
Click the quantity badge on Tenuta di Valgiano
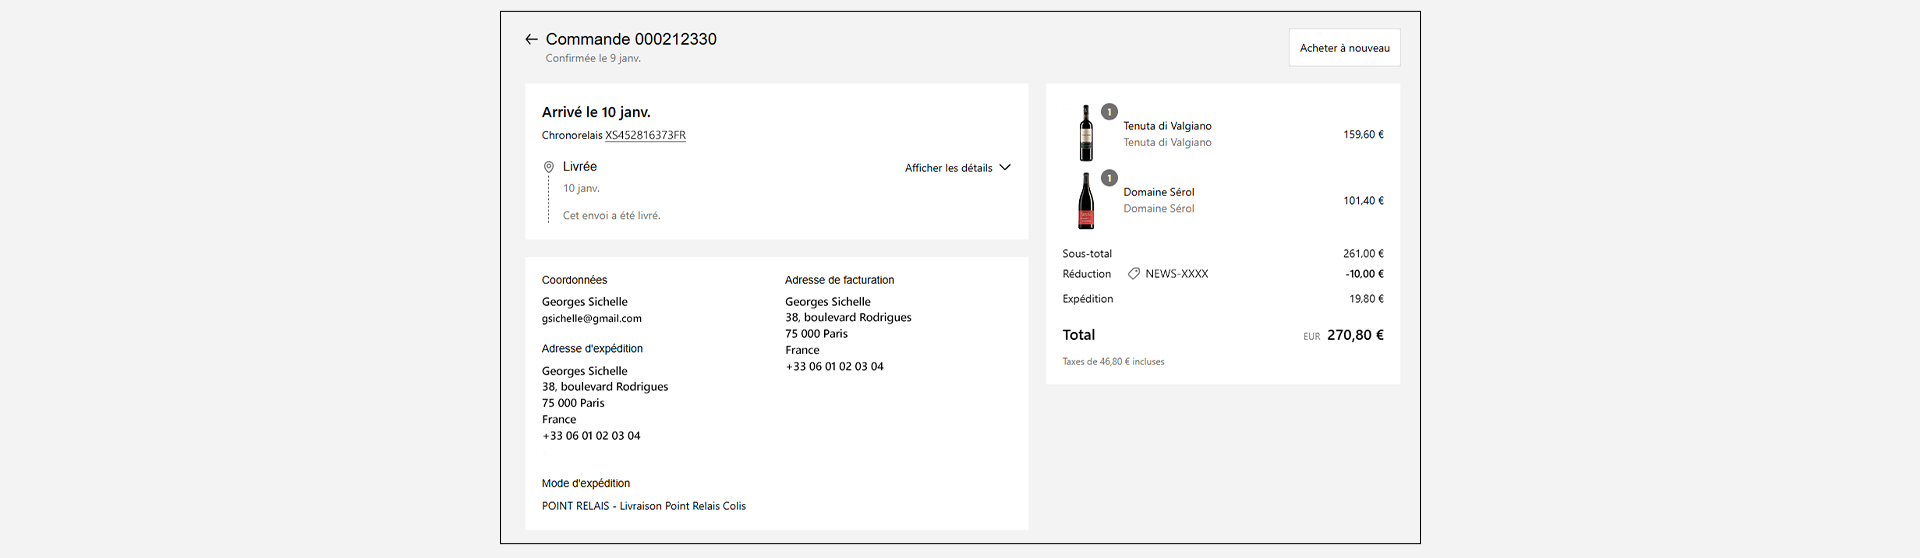pos(1109,112)
